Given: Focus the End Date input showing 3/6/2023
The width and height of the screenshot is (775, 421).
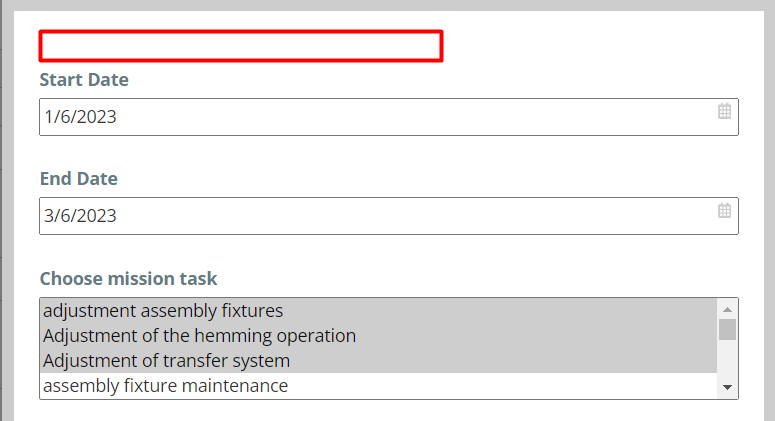Looking at the screenshot, I should [x=389, y=216].
